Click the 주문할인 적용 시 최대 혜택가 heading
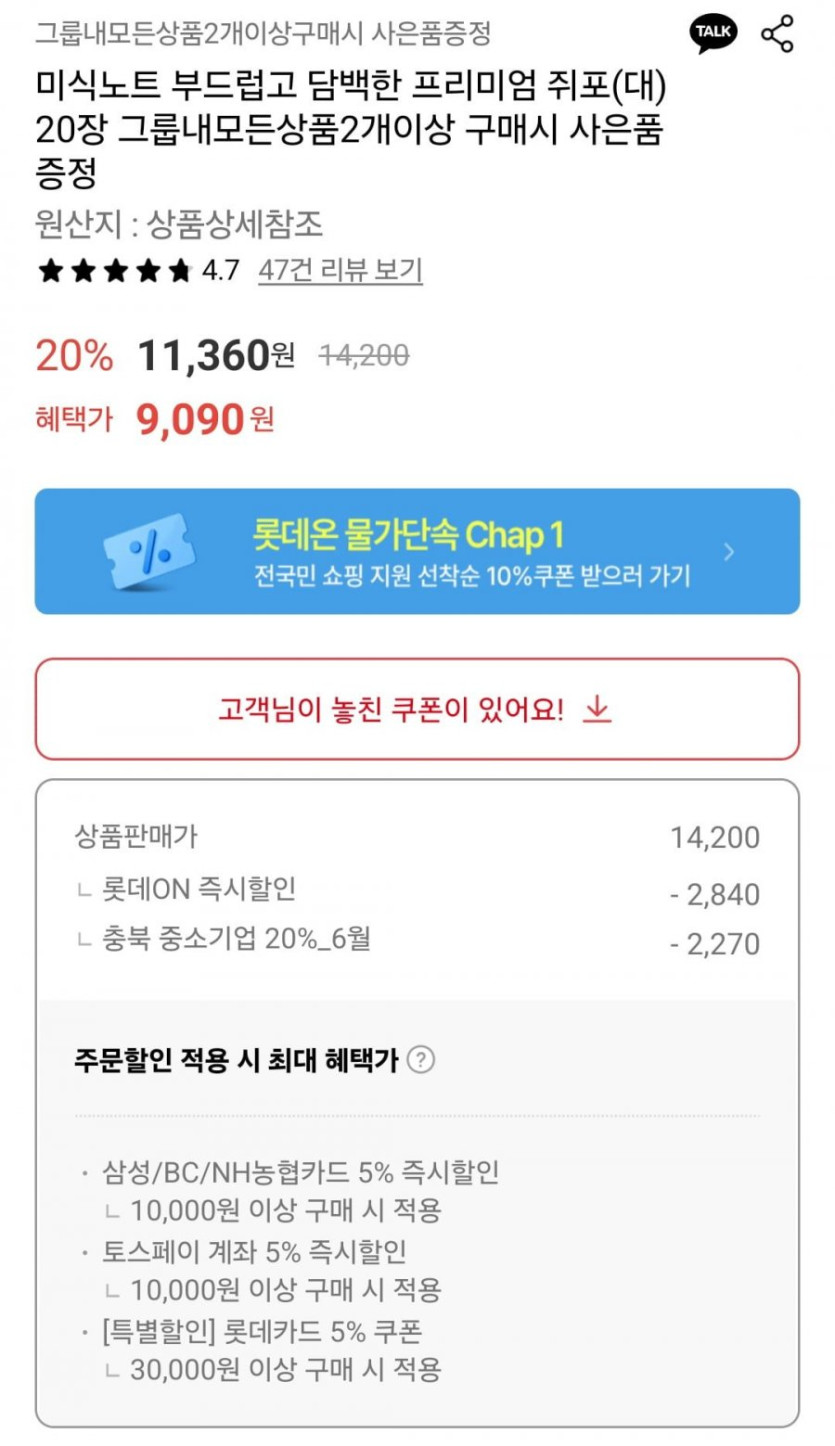The width and height of the screenshot is (835, 1446). pos(236,1060)
